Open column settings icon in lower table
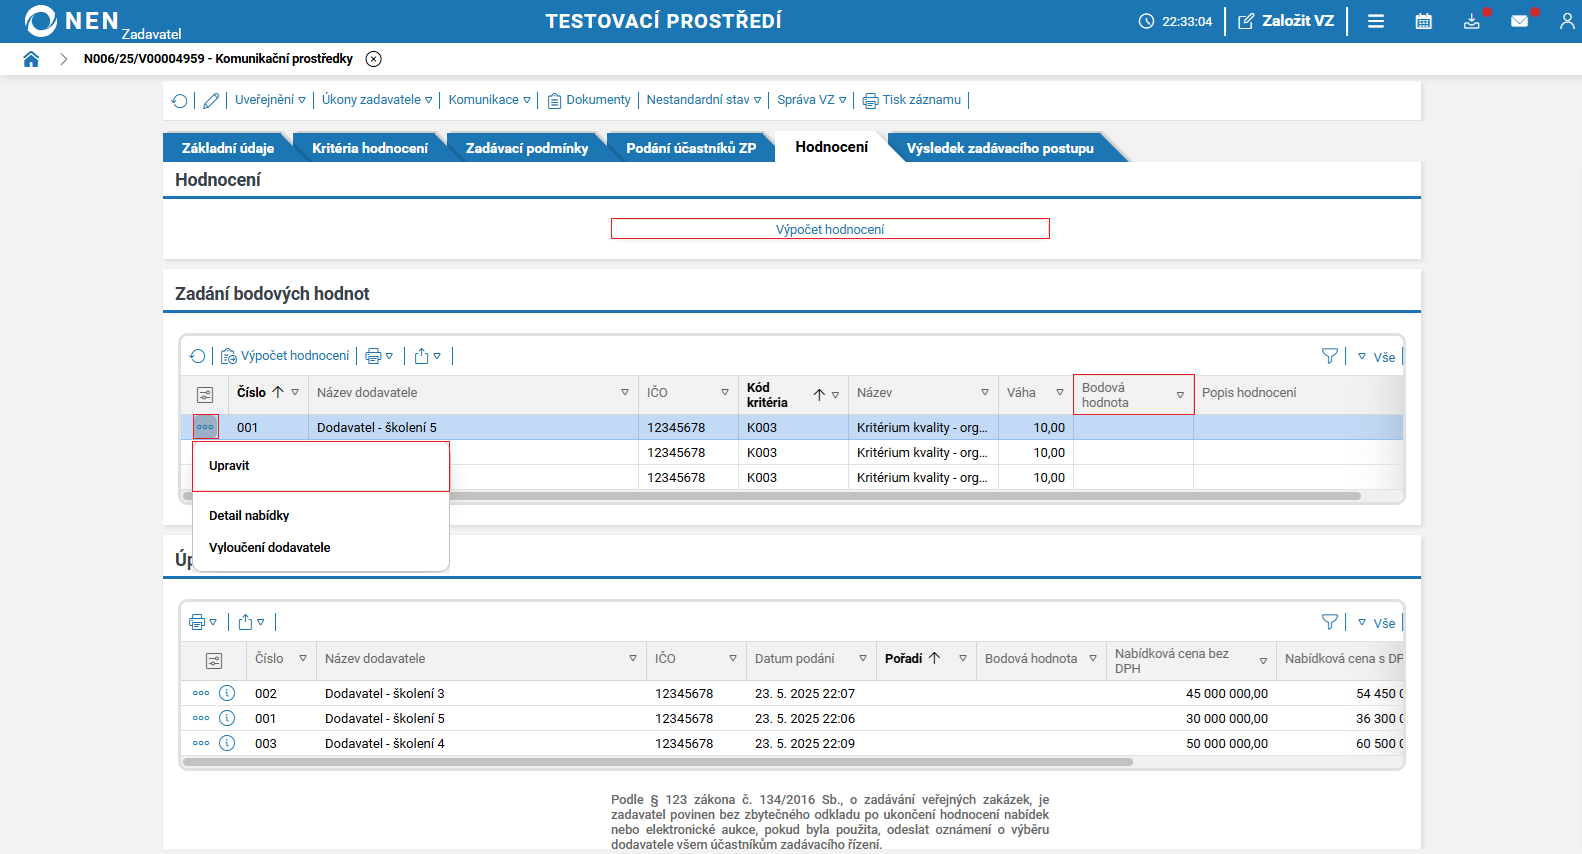The height and width of the screenshot is (854, 1582). pyautogui.click(x=214, y=660)
